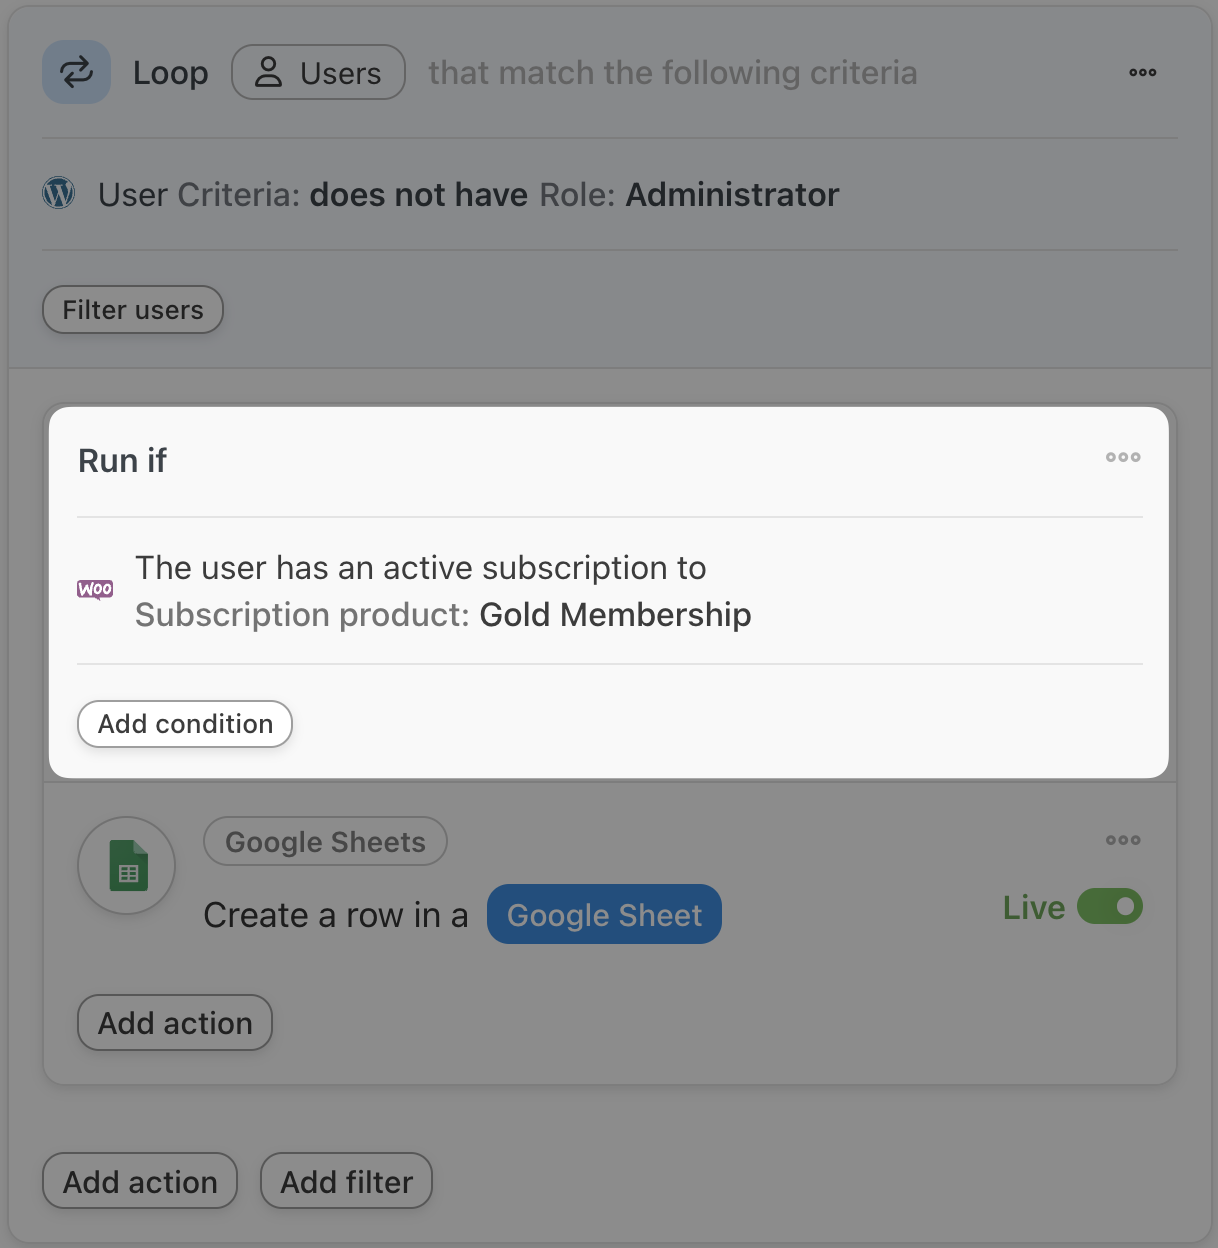Open the Loop block's three-dot menu
This screenshot has width=1218, height=1248.
click(x=1142, y=72)
